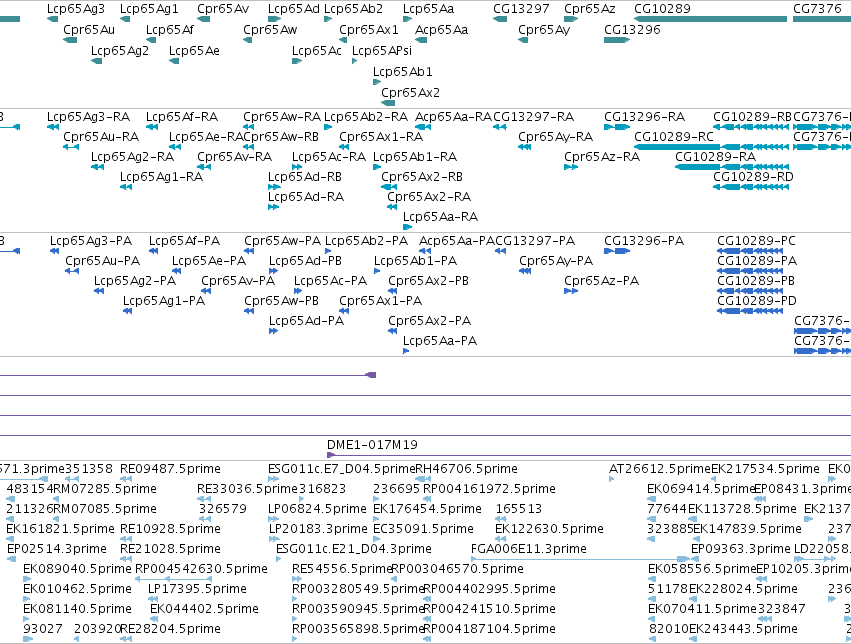
Task: Select the Cpr65Ax1 gene label
Action: (x=369, y=29)
